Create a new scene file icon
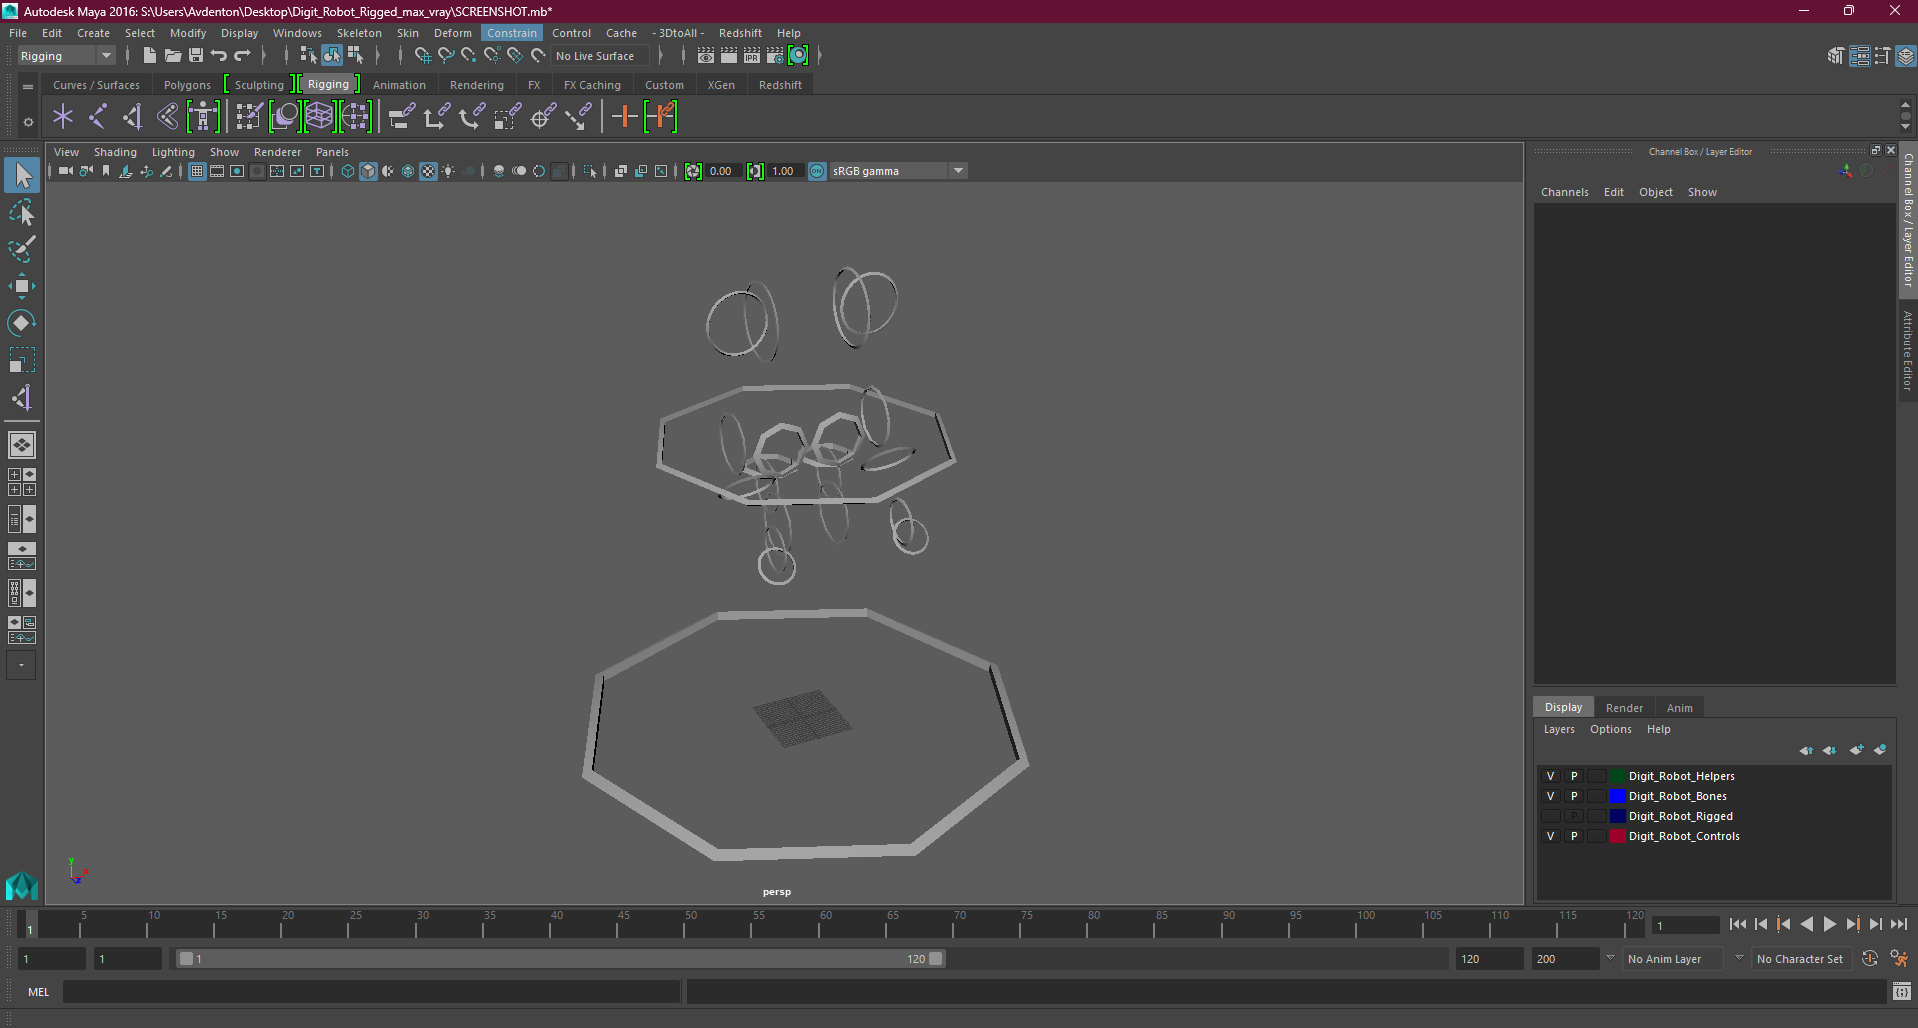The image size is (1918, 1028). (x=149, y=56)
